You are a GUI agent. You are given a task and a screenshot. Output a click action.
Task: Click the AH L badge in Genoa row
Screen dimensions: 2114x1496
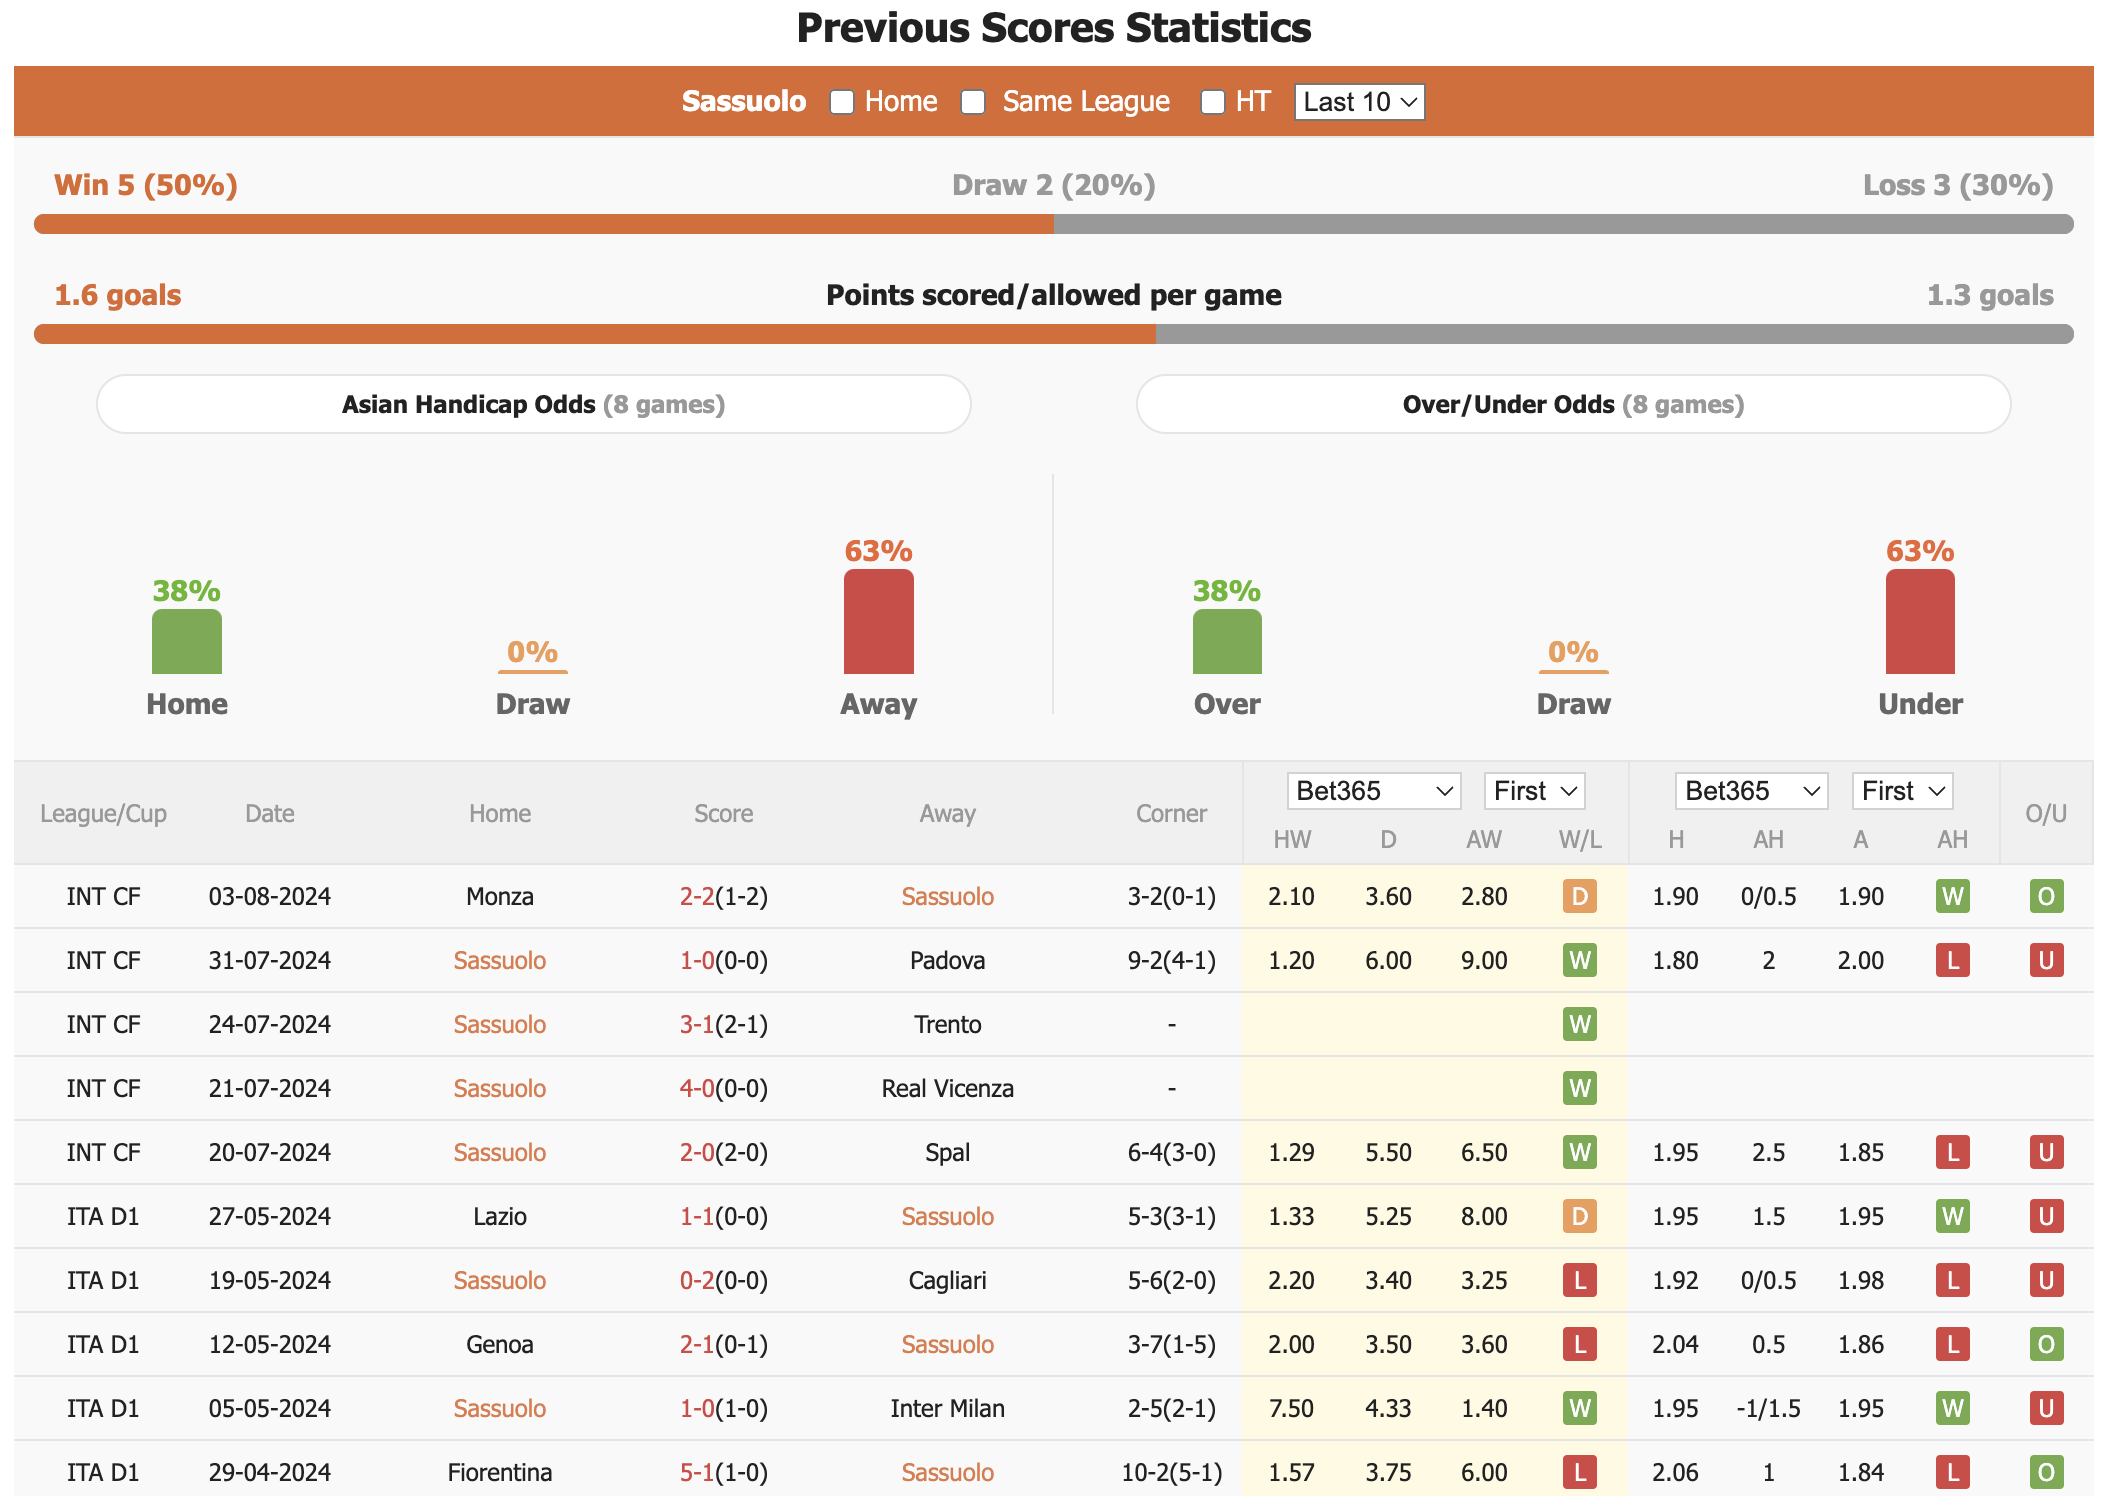(1953, 1344)
